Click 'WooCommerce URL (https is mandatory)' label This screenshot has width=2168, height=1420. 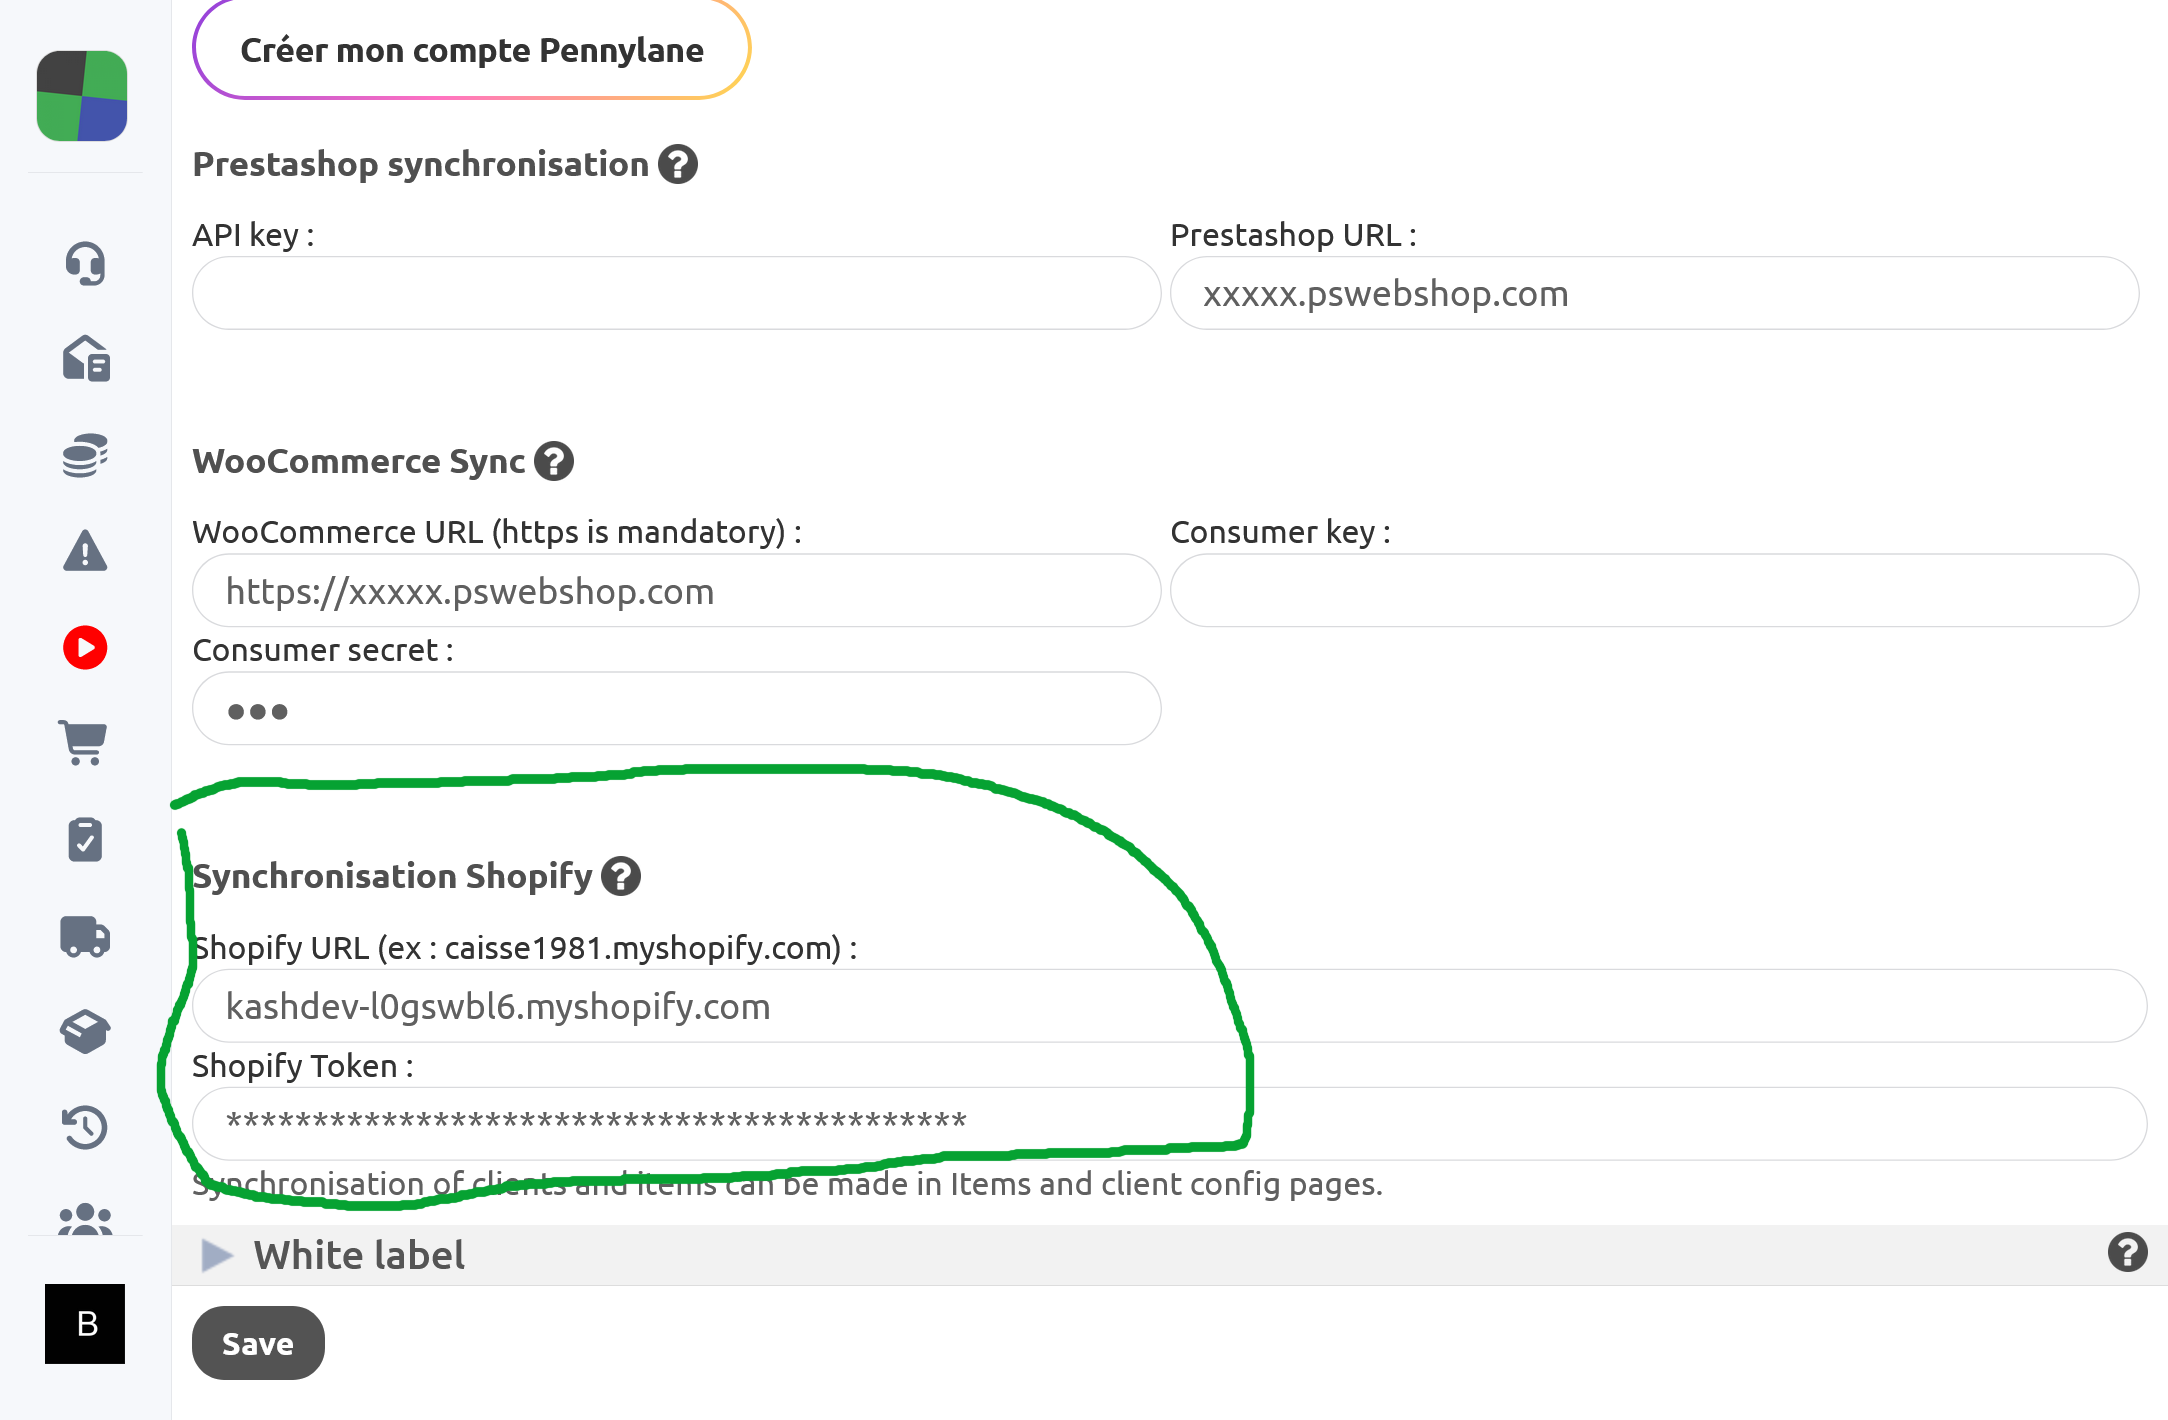pyautogui.click(x=497, y=532)
